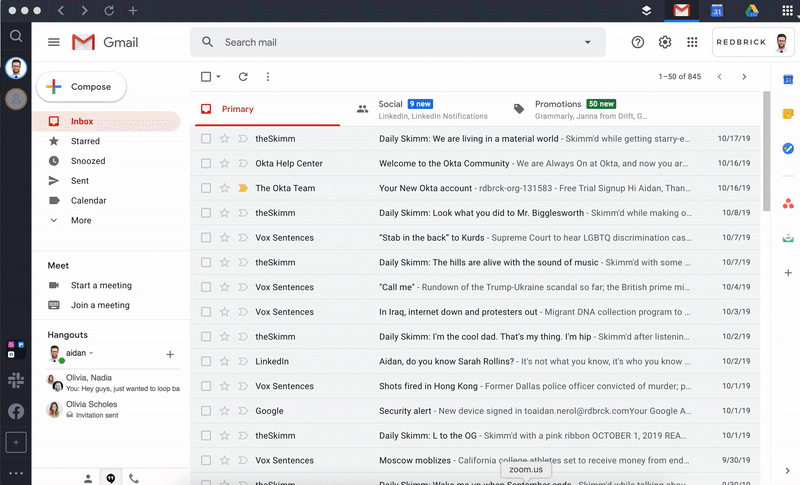Open Hangouts contacts tab
Image resolution: width=800 pixels, height=485 pixels.
[x=88, y=478]
